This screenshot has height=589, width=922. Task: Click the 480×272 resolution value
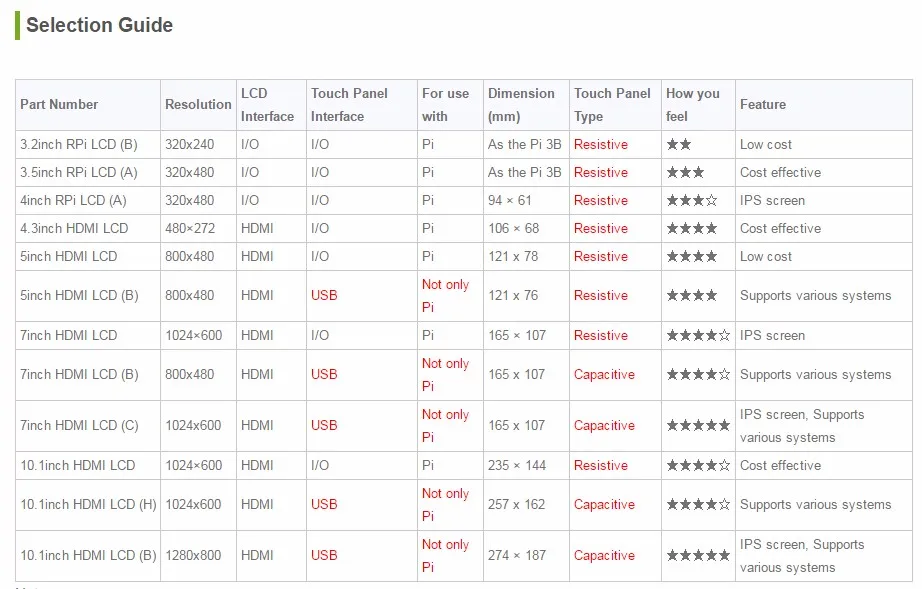190,229
